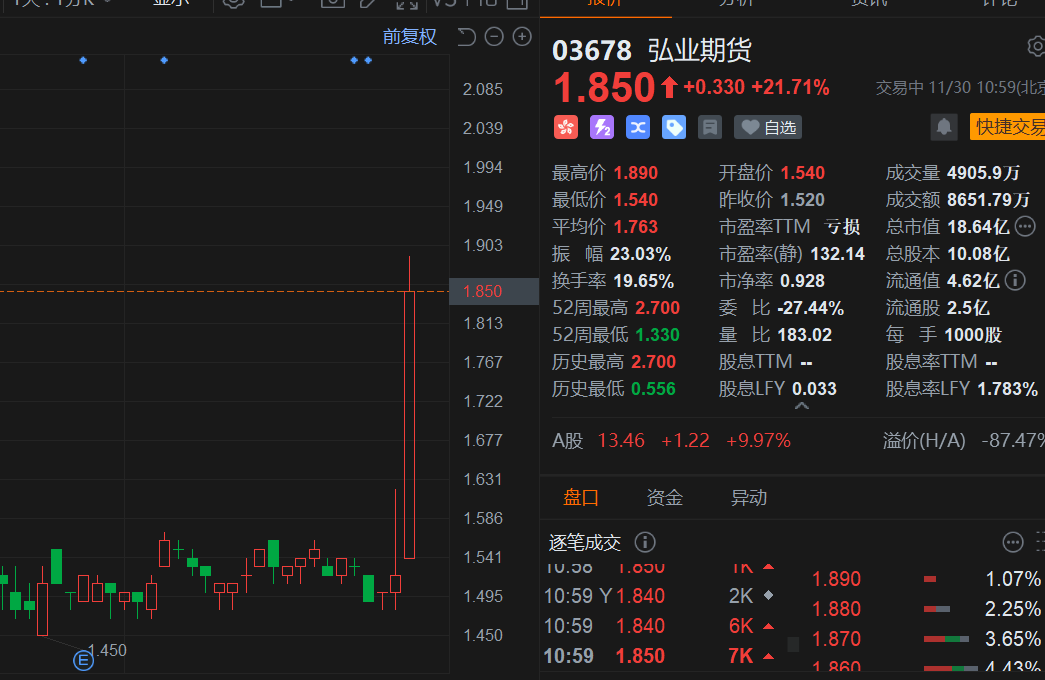Screen dimensions: 1045x680
Task: Open the grey note bookmark icon
Action: (x=710, y=127)
